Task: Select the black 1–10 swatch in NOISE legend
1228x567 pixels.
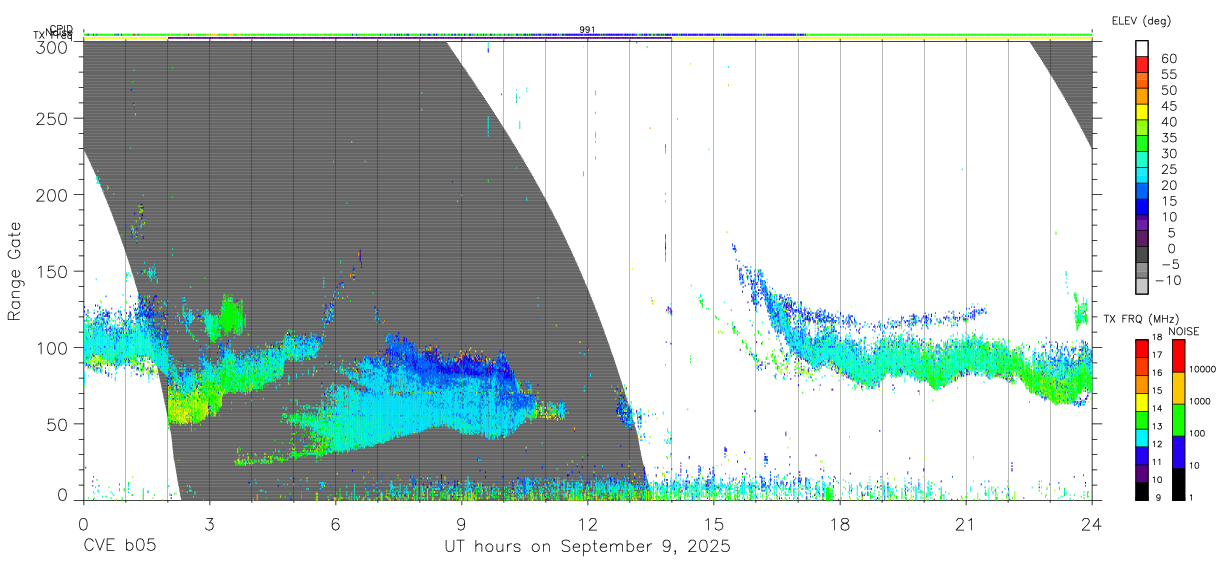Action: point(1179,482)
